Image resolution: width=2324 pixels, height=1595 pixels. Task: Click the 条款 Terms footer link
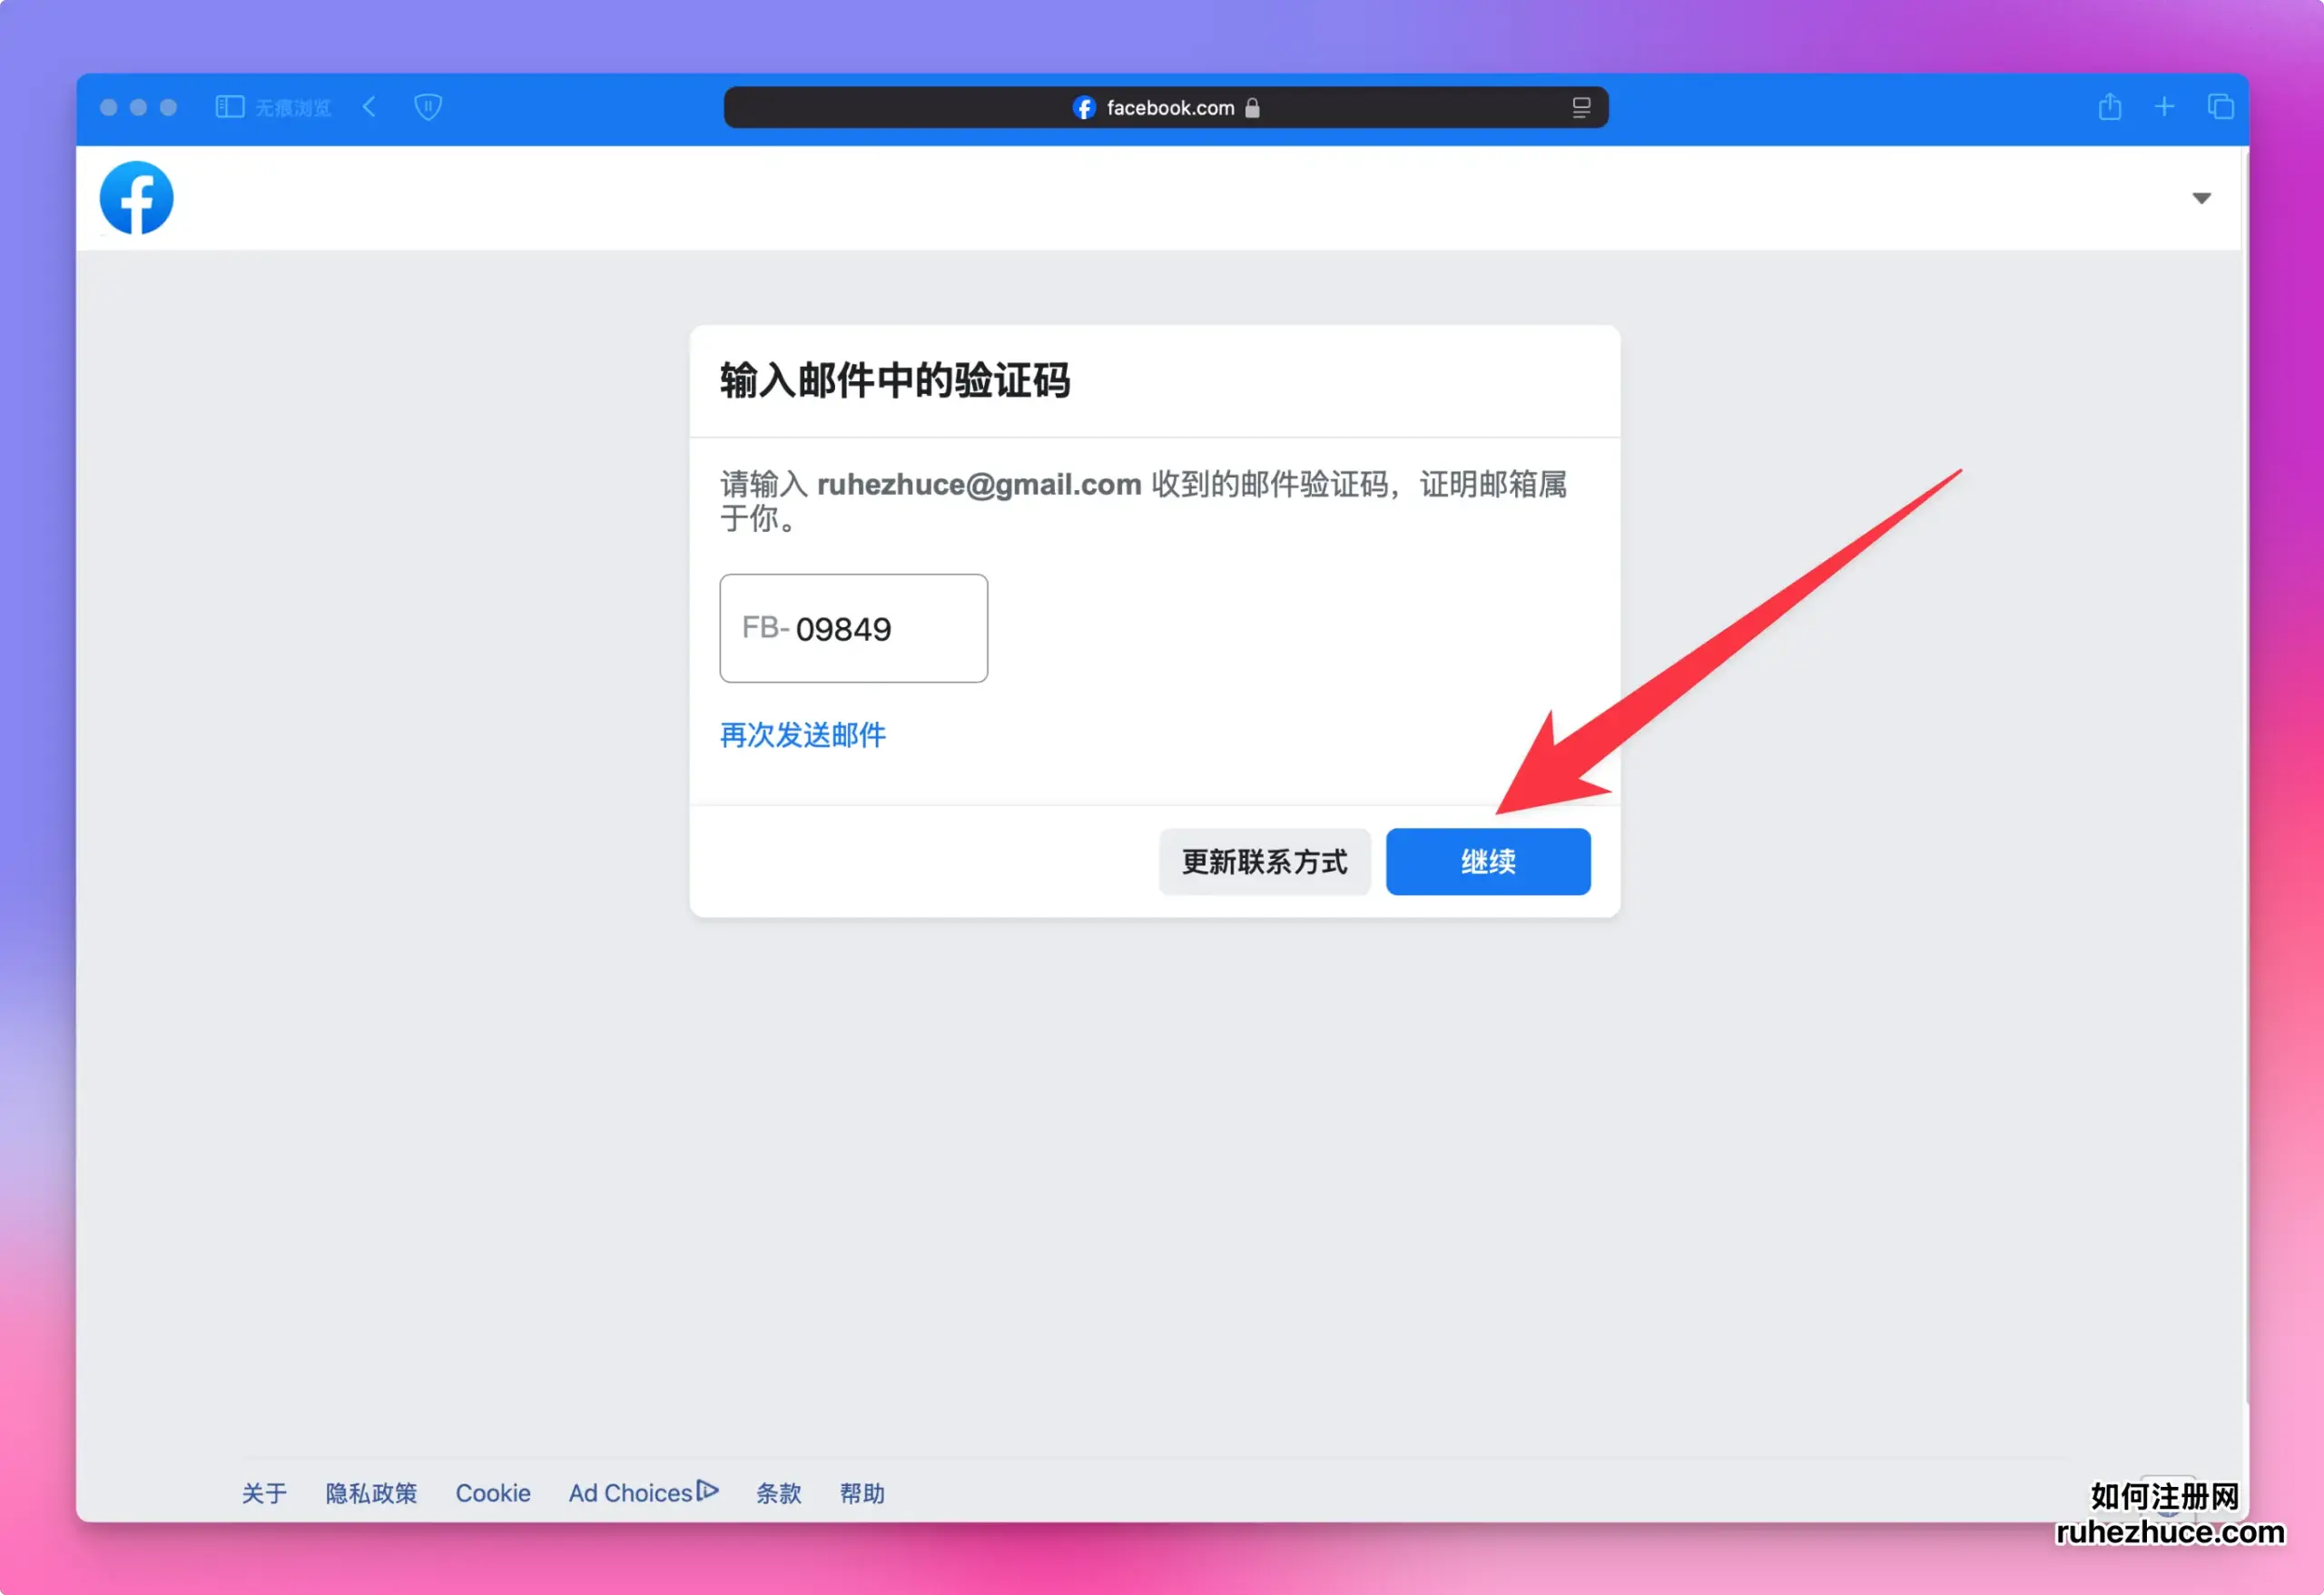click(x=777, y=1491)
